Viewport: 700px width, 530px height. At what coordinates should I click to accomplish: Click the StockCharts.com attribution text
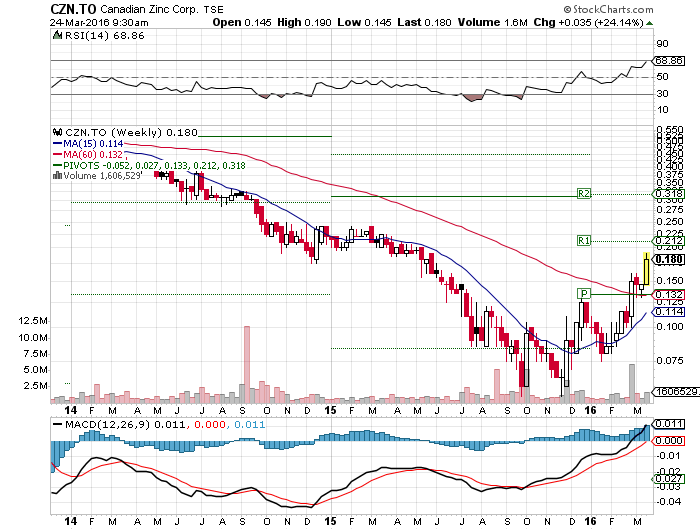608,9
